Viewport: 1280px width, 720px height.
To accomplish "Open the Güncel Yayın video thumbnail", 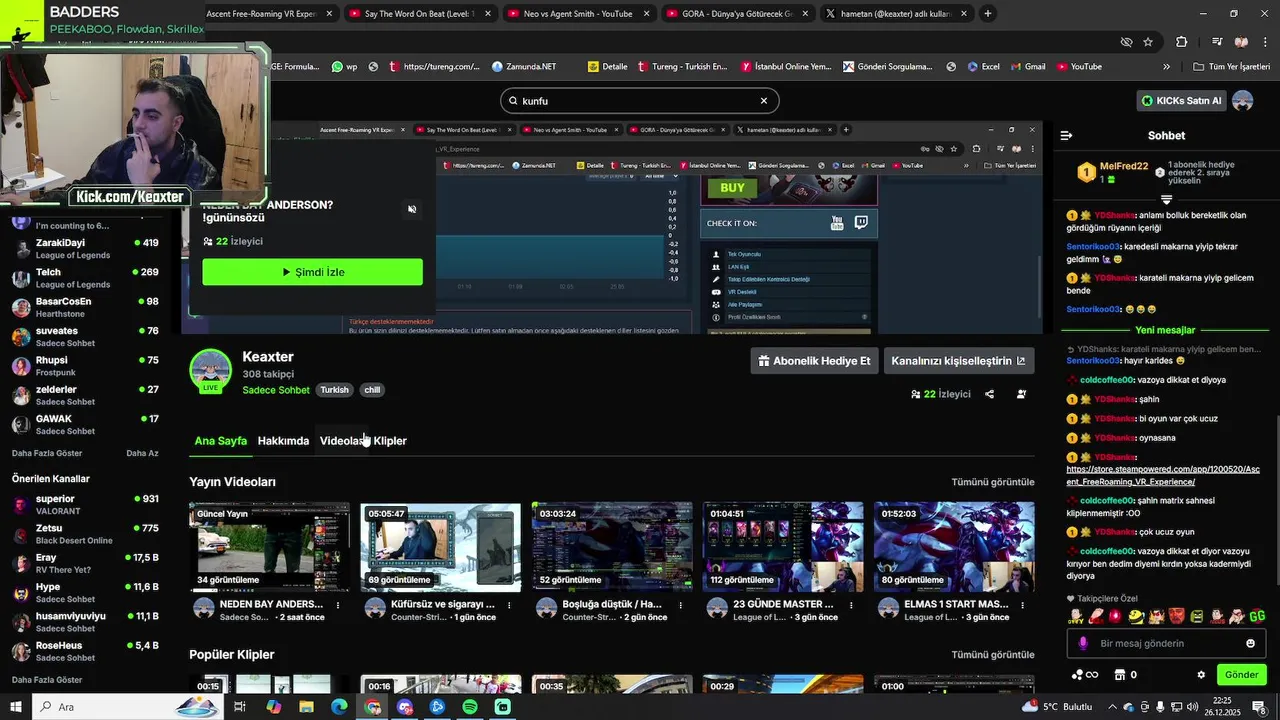I will coord(270,547).
